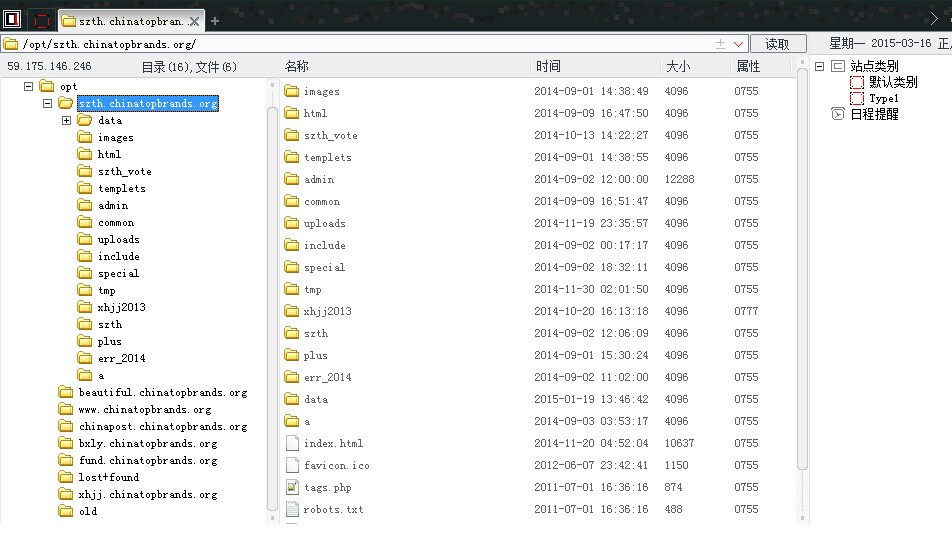This screenshot has height=537, width=952.
Task: Open 日程提醒 schedule reminder icon
Action: pos(838,114)
